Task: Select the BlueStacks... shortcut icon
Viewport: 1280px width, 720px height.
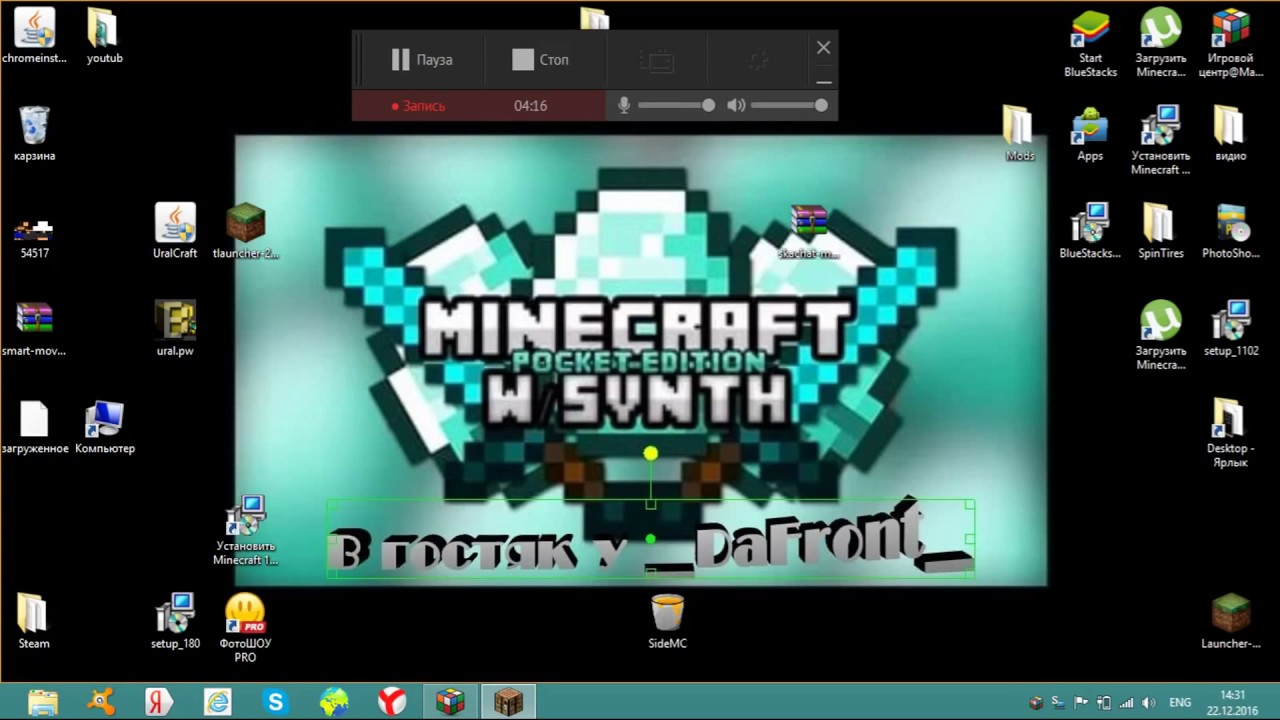Action: coord(1090,231)
